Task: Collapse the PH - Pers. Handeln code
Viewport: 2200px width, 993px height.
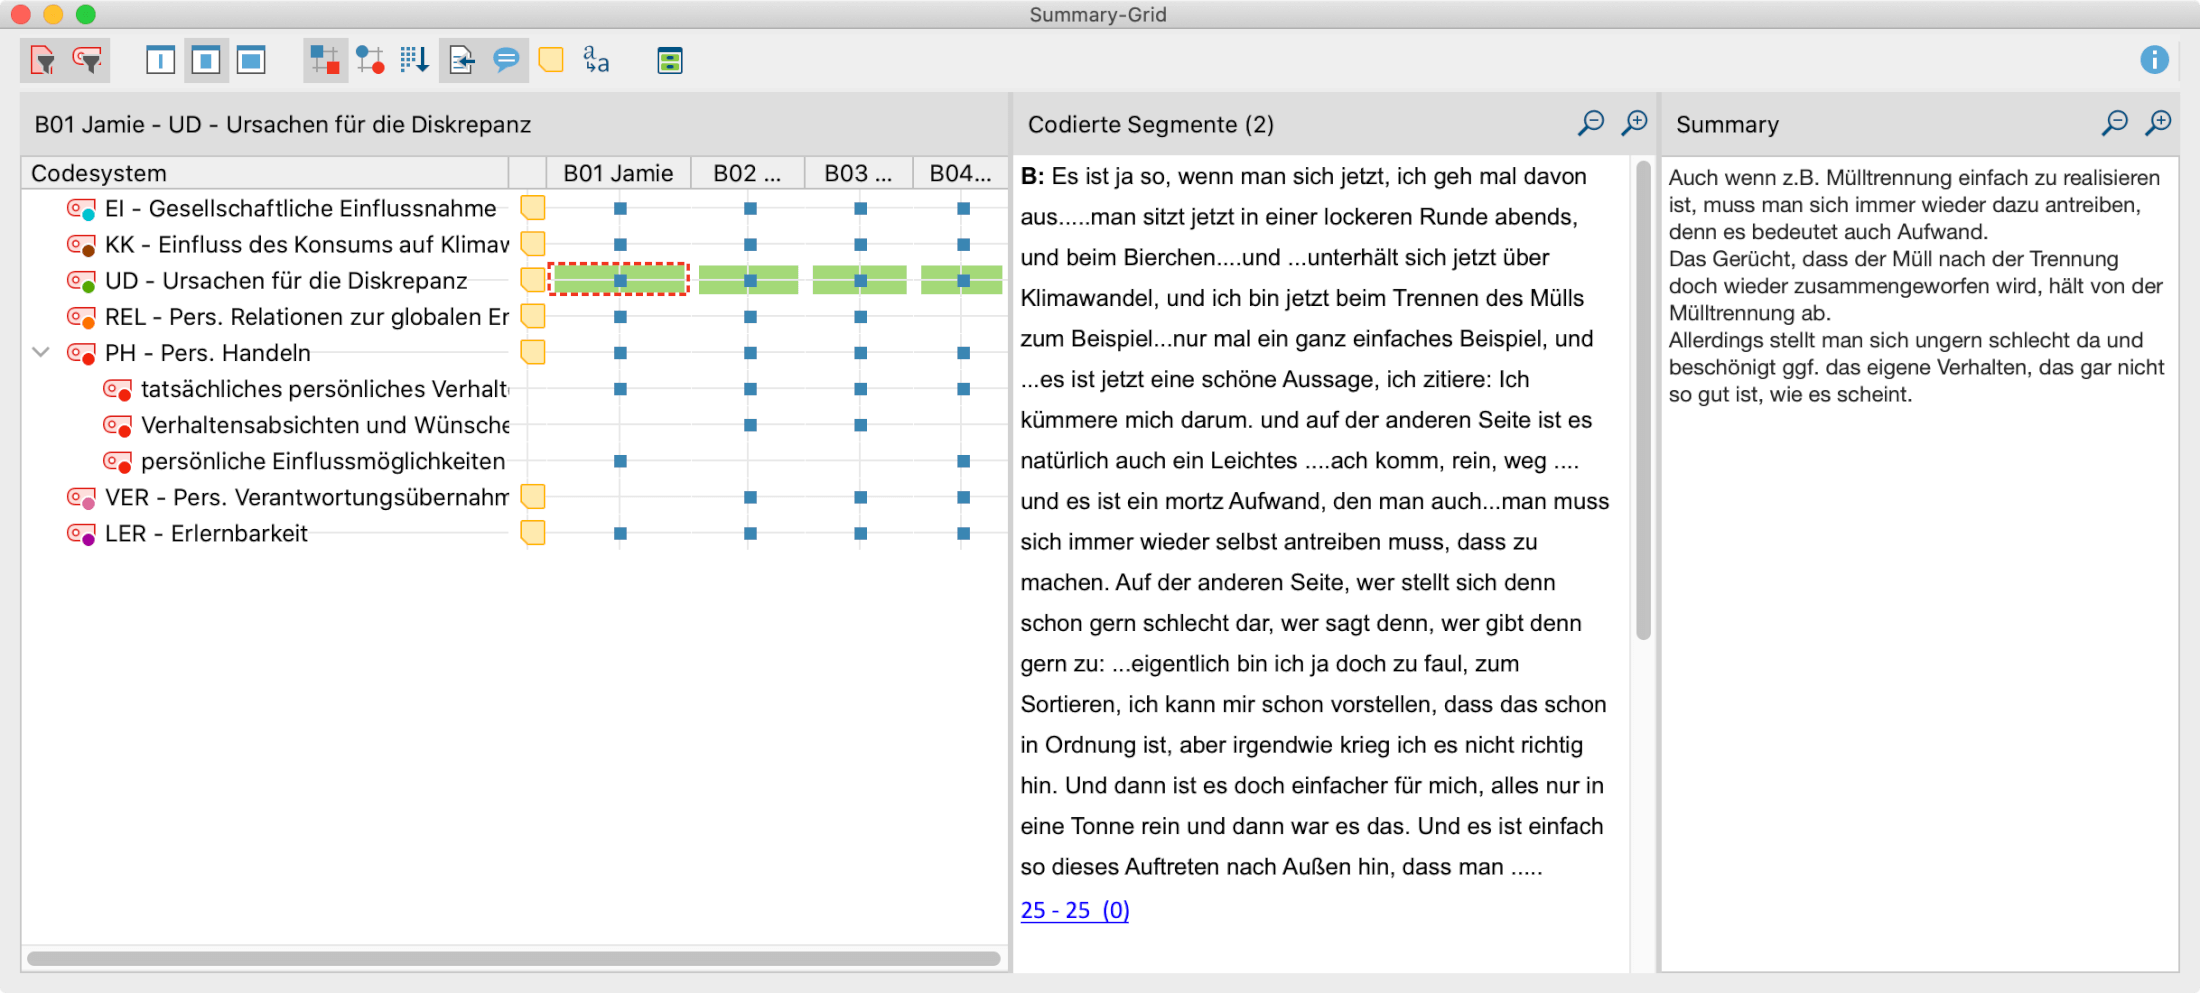Action: (41, 352)
